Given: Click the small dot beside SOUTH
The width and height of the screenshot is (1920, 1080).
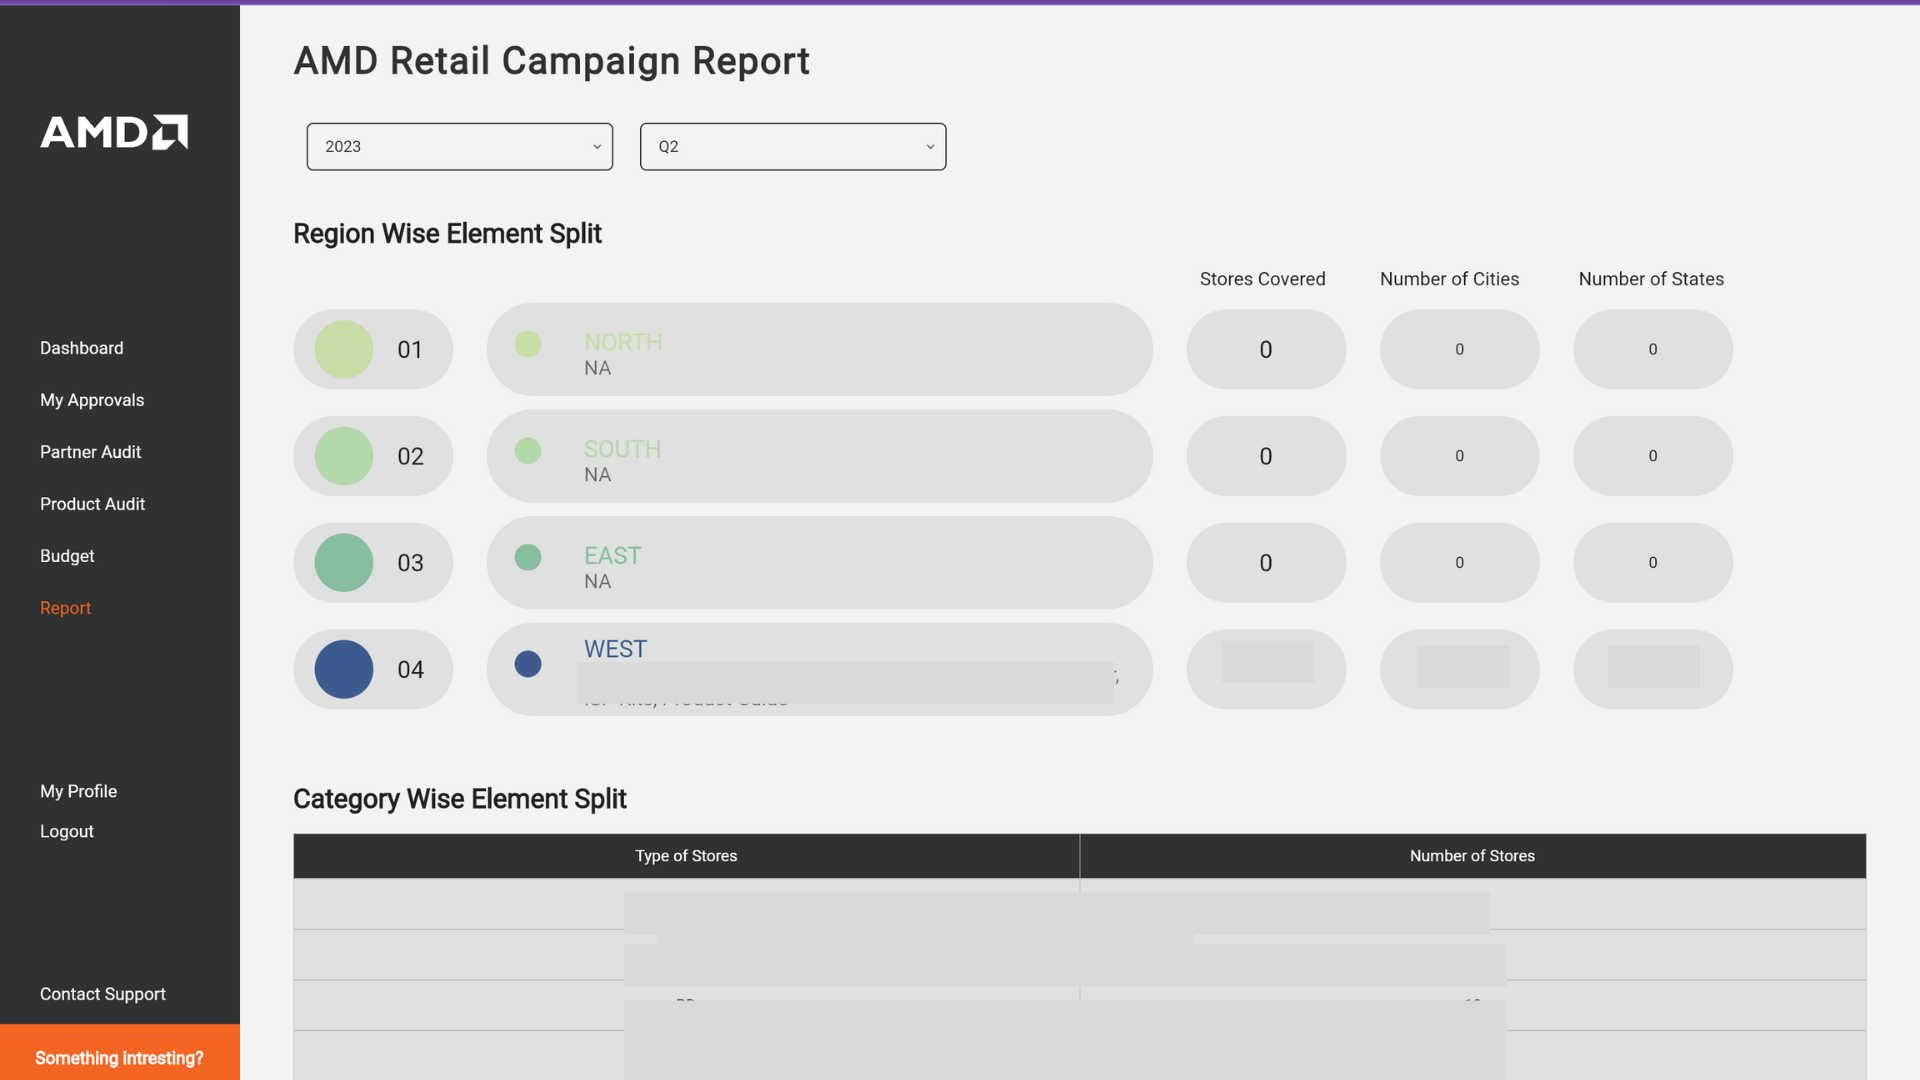Looking at the screenshot, I should (x=528, y=451).
